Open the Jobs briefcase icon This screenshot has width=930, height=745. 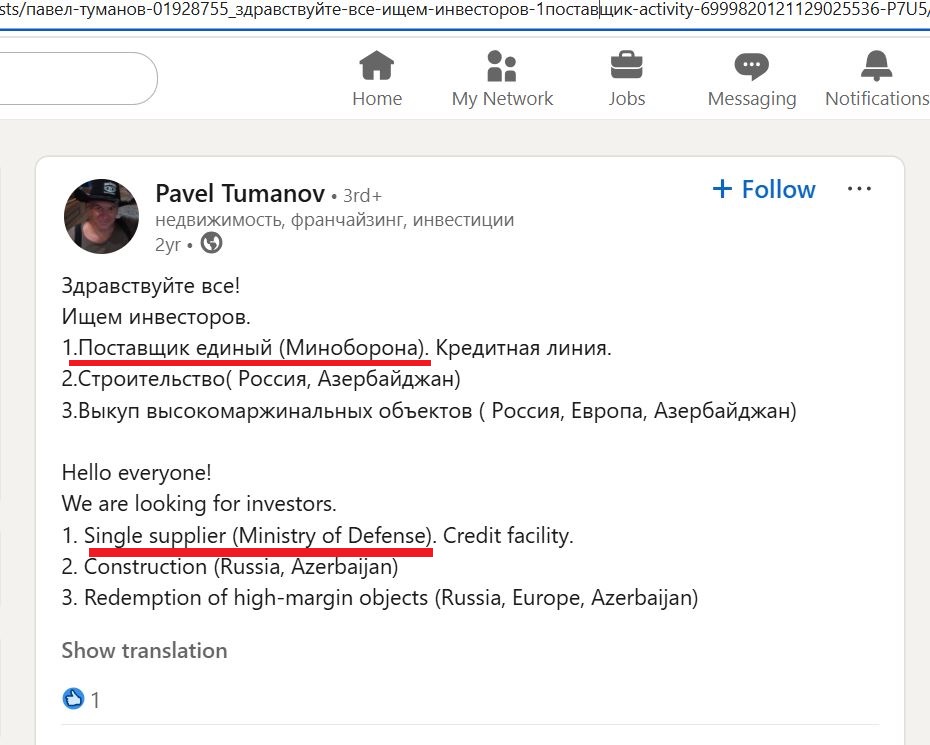626,65
